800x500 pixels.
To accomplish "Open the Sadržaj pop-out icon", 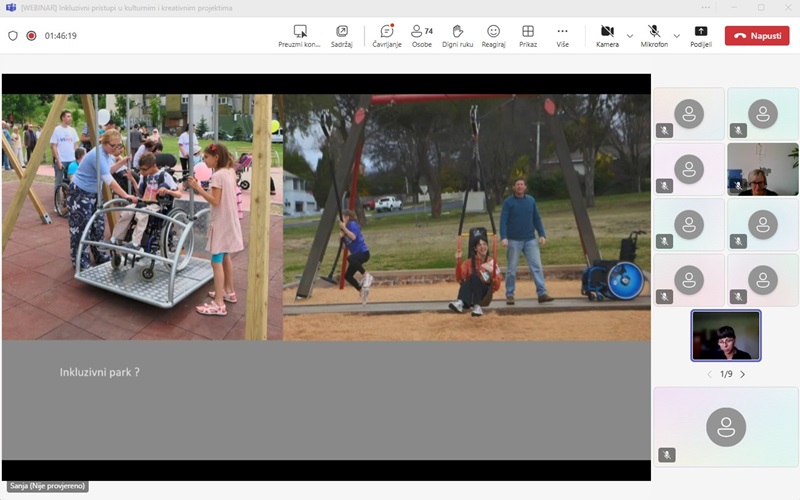I will coord(342,35).
